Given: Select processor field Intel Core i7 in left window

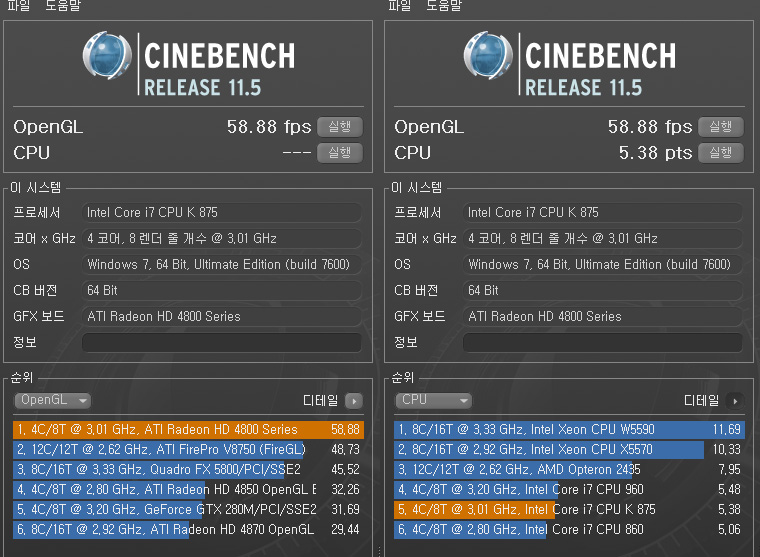Looking at the screenshot, I should pyautogui.click(x=222, y=212).
